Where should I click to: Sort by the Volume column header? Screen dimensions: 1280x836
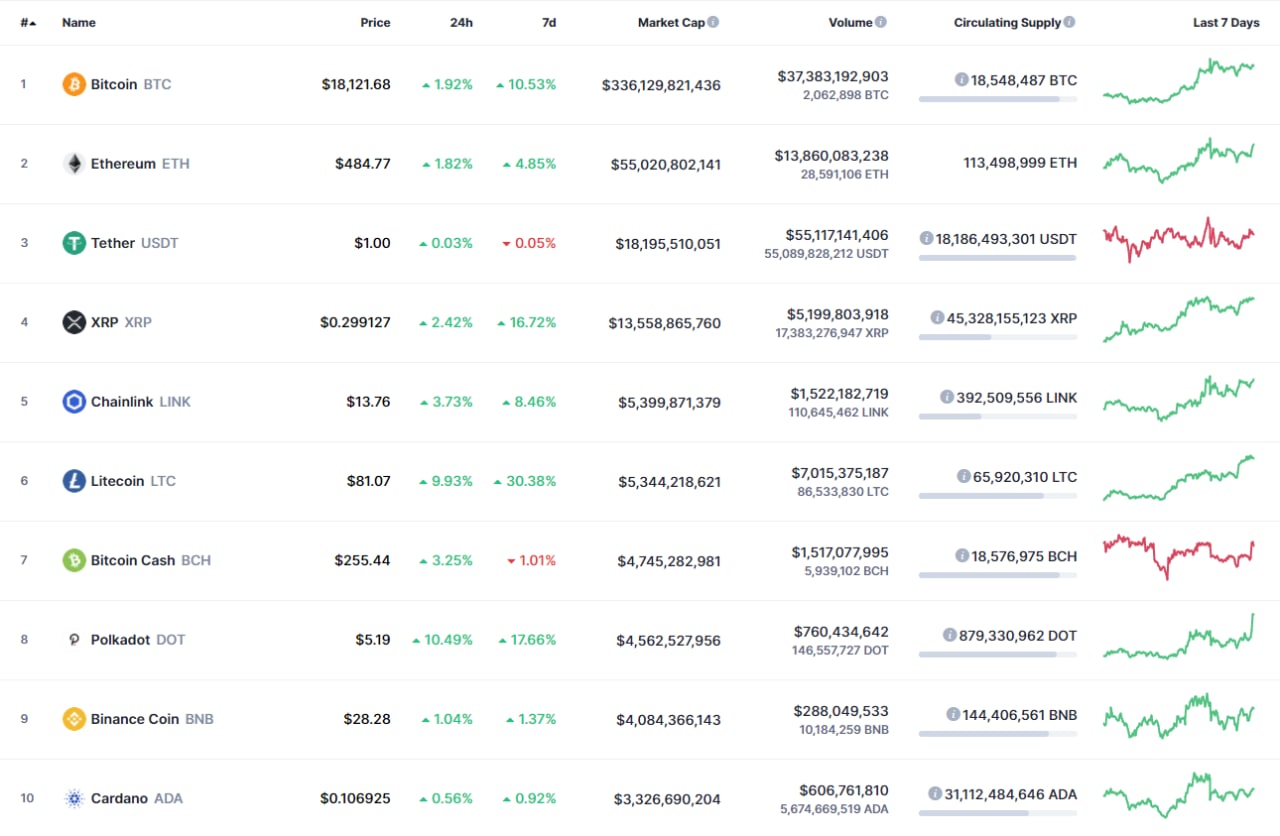point(850,22)
